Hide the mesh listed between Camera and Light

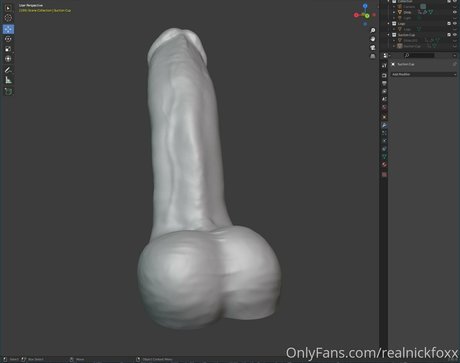[455, 12]
